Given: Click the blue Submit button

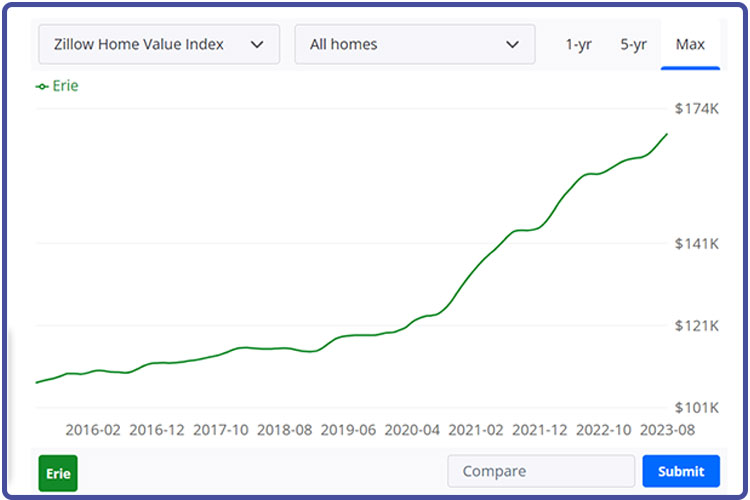Looking at the screenshot, I should [681, 471].
